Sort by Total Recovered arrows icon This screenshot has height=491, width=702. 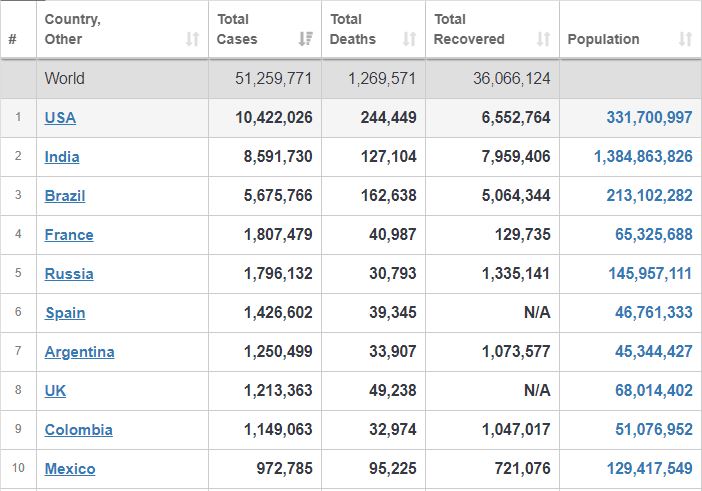click(544, 39)
